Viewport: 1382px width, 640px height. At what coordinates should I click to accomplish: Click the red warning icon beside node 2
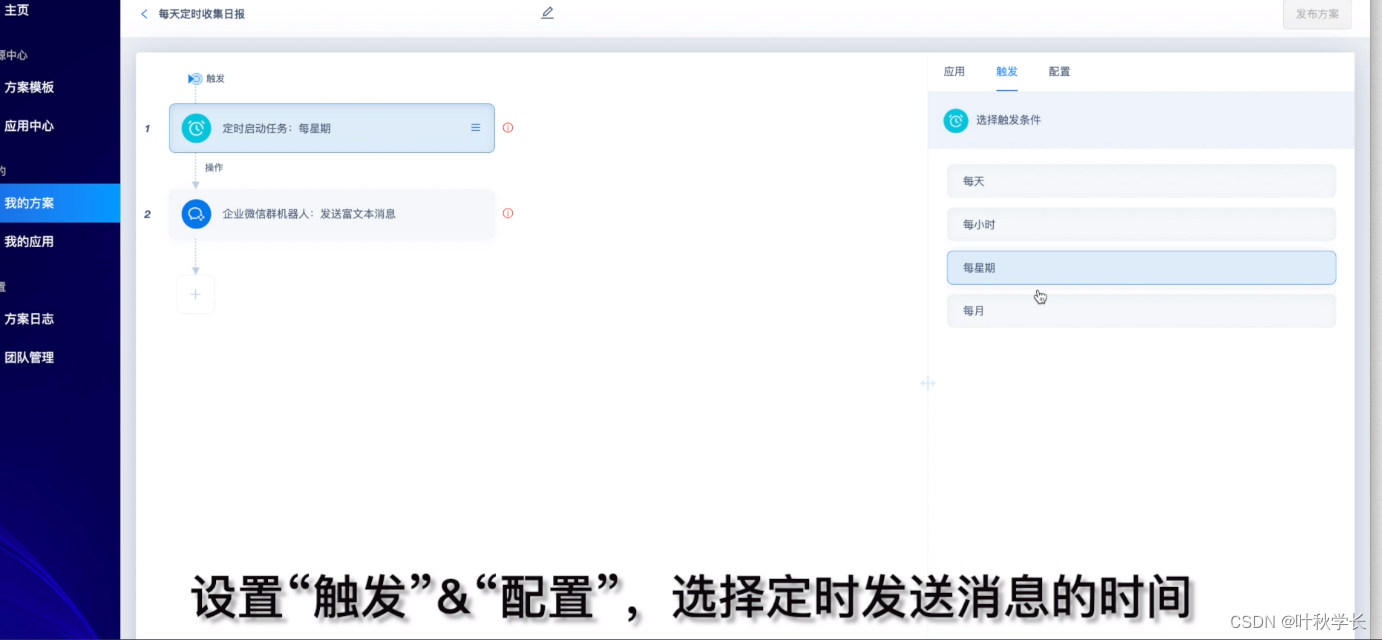[x=508, y=213]
